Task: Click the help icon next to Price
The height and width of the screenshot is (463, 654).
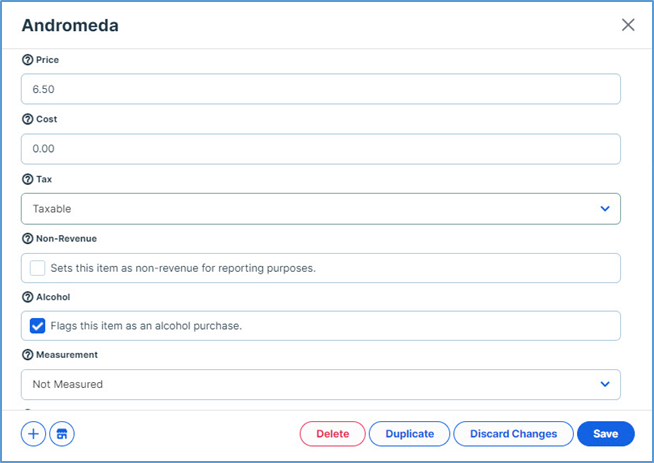Action: pyautogui.click(x=27, y=60)
